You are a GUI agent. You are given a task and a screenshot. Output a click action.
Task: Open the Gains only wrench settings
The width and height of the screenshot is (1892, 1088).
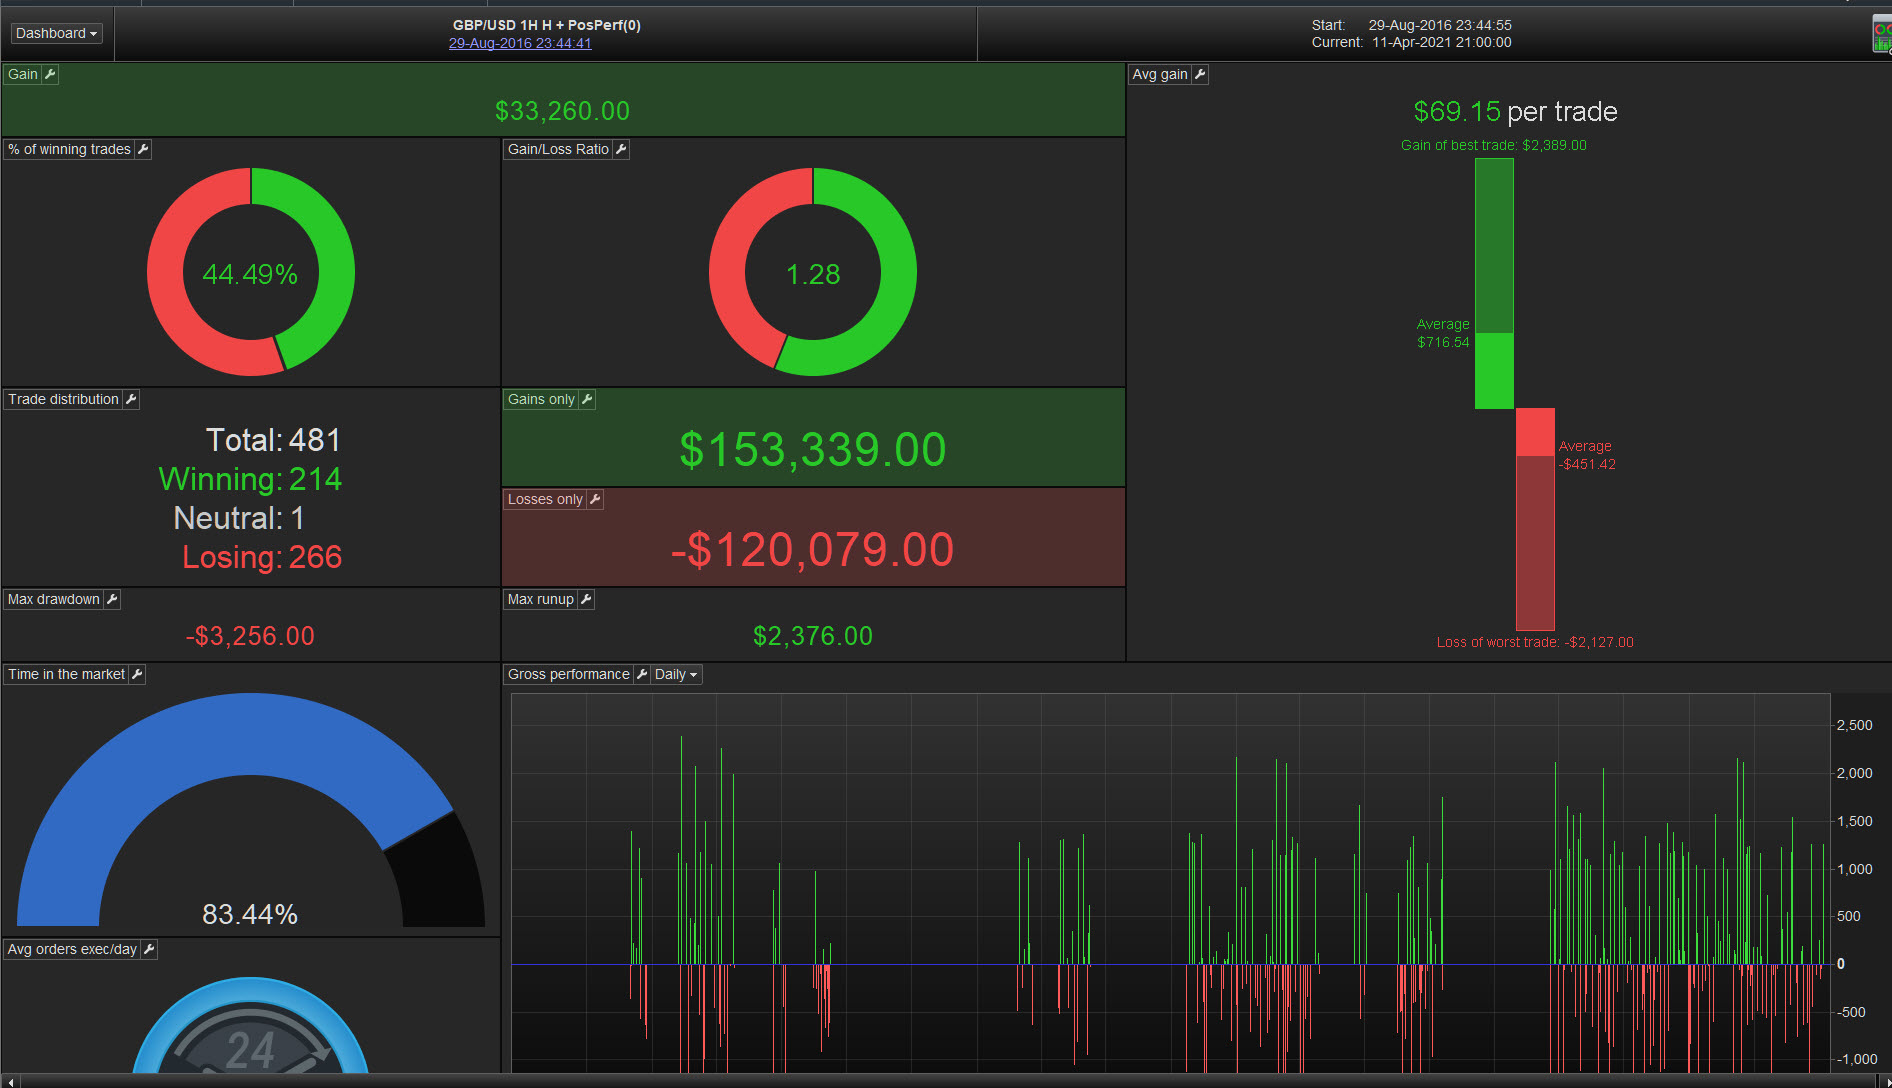pos(587,399)
